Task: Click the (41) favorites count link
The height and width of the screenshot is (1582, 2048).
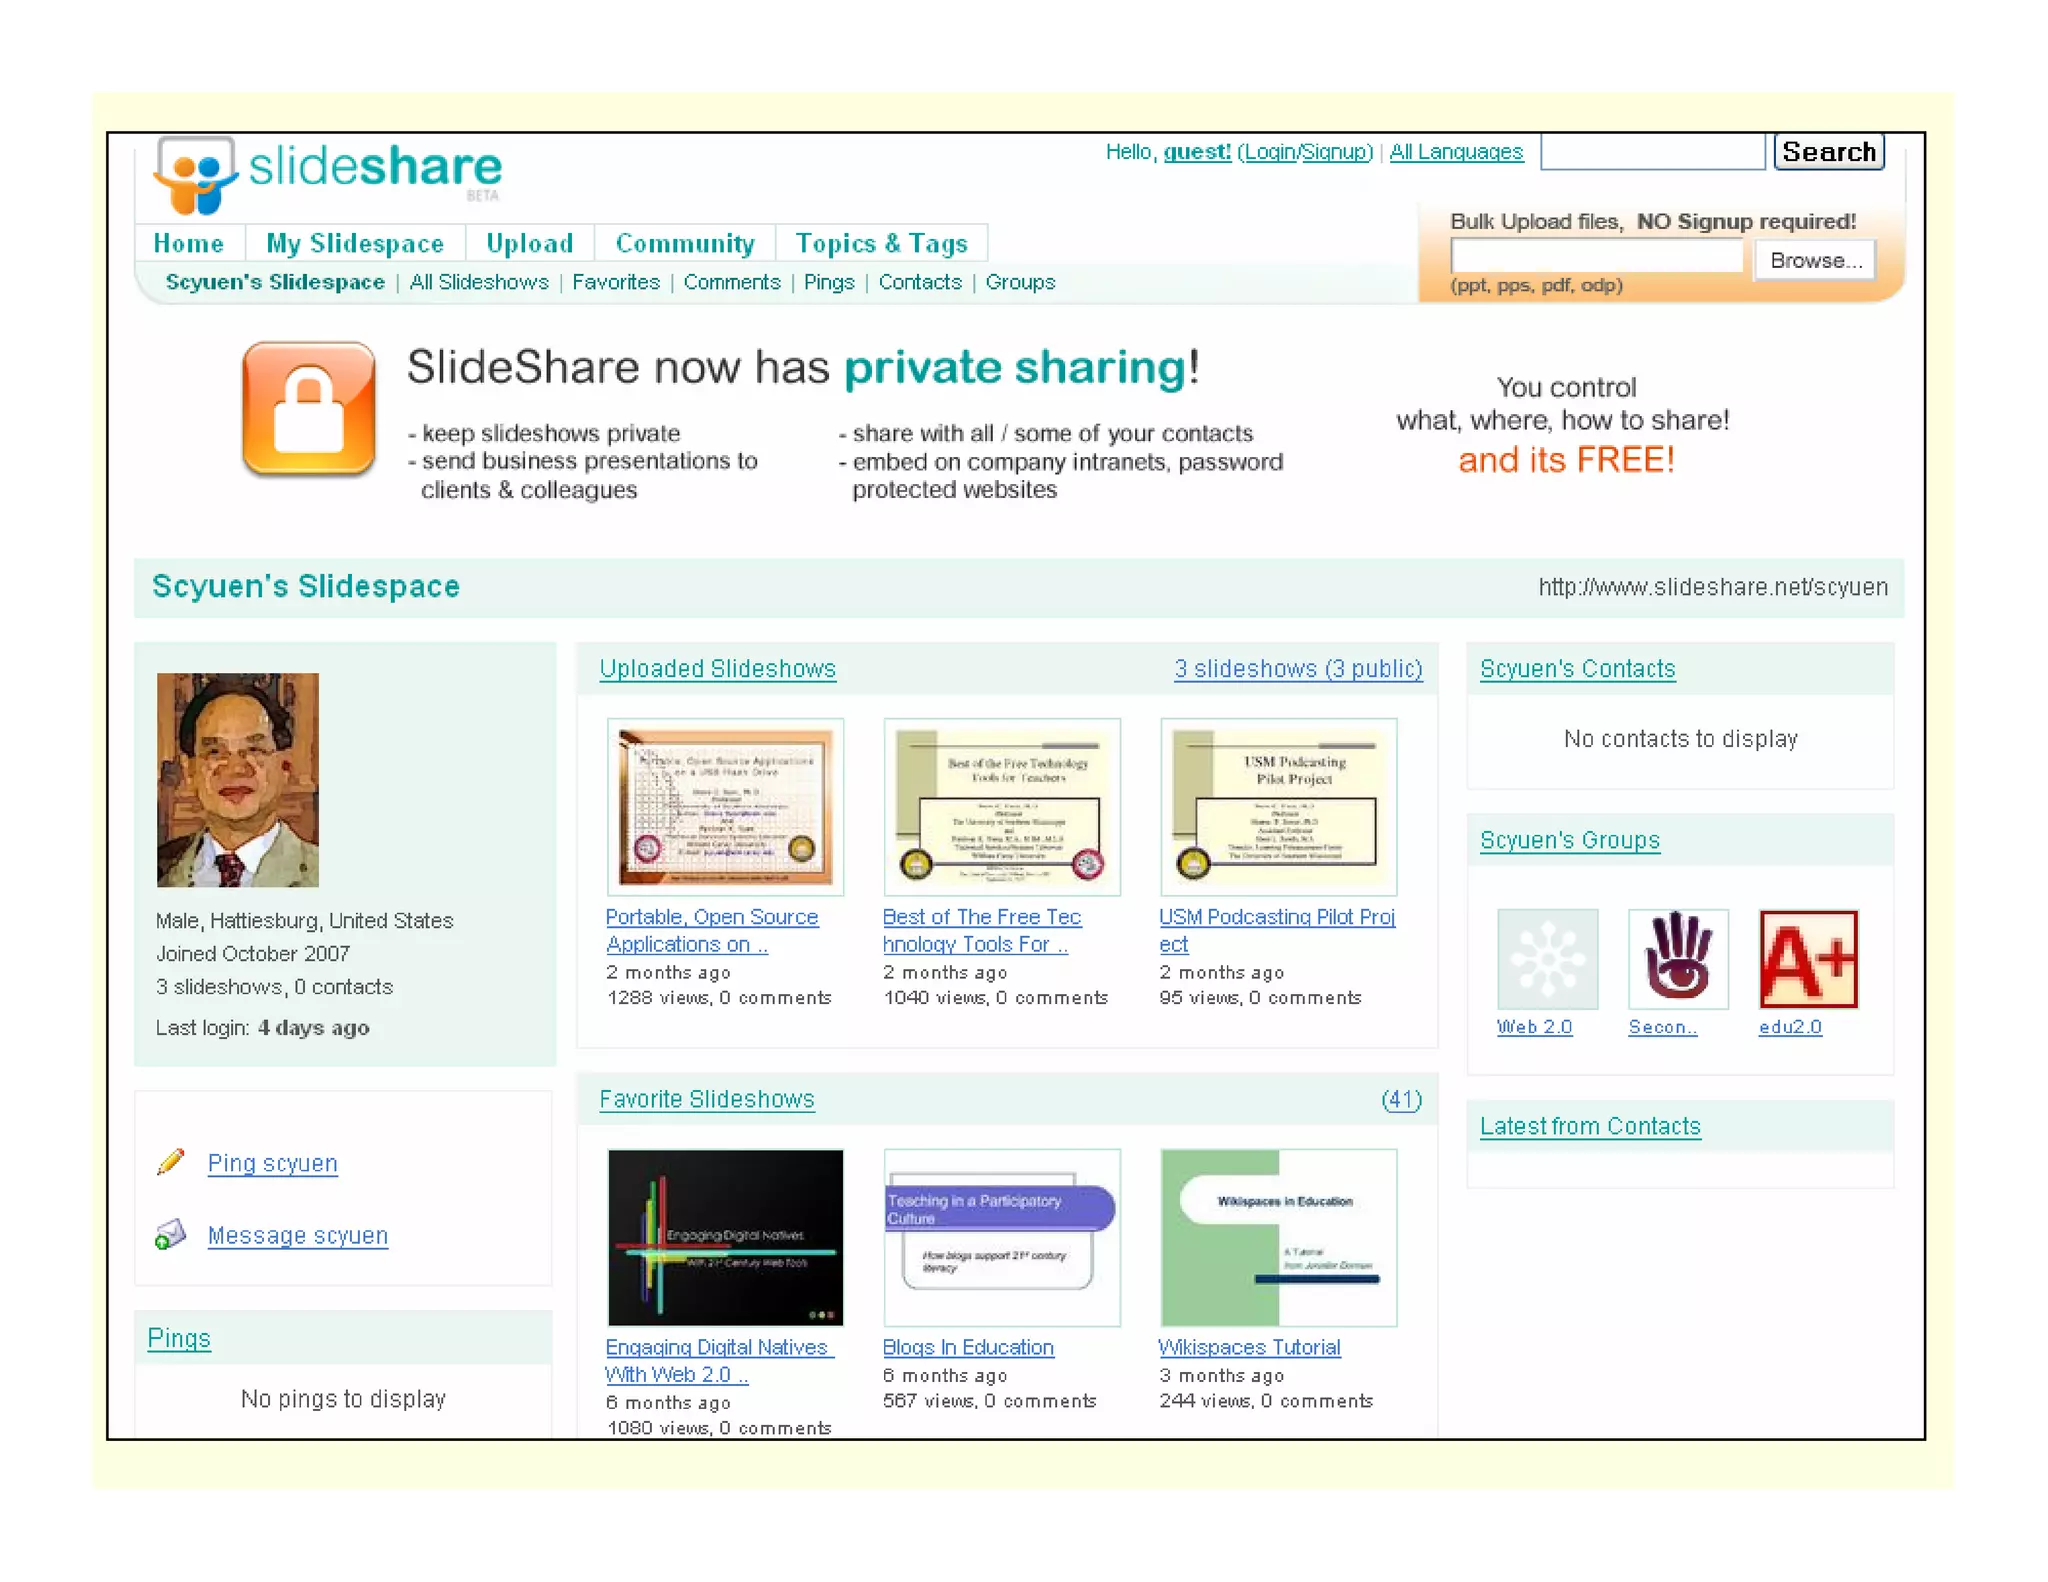Action: tap(1401, 1099)
